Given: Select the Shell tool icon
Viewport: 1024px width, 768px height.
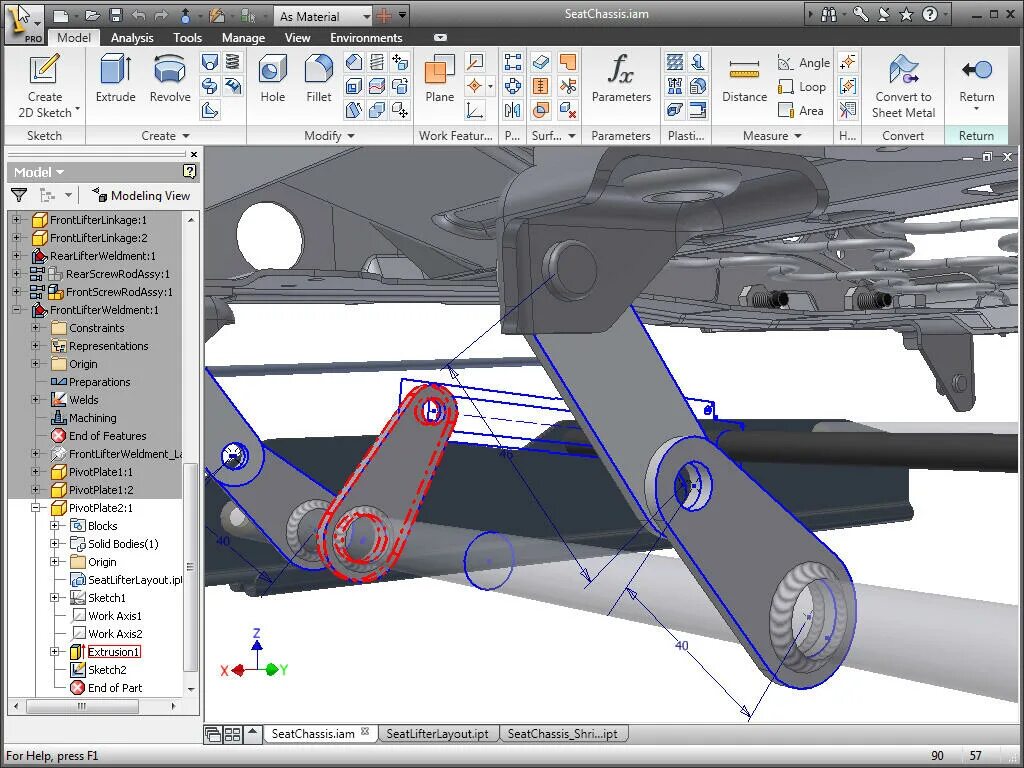Looking at the screenshot, I should (x=353, y=86).
